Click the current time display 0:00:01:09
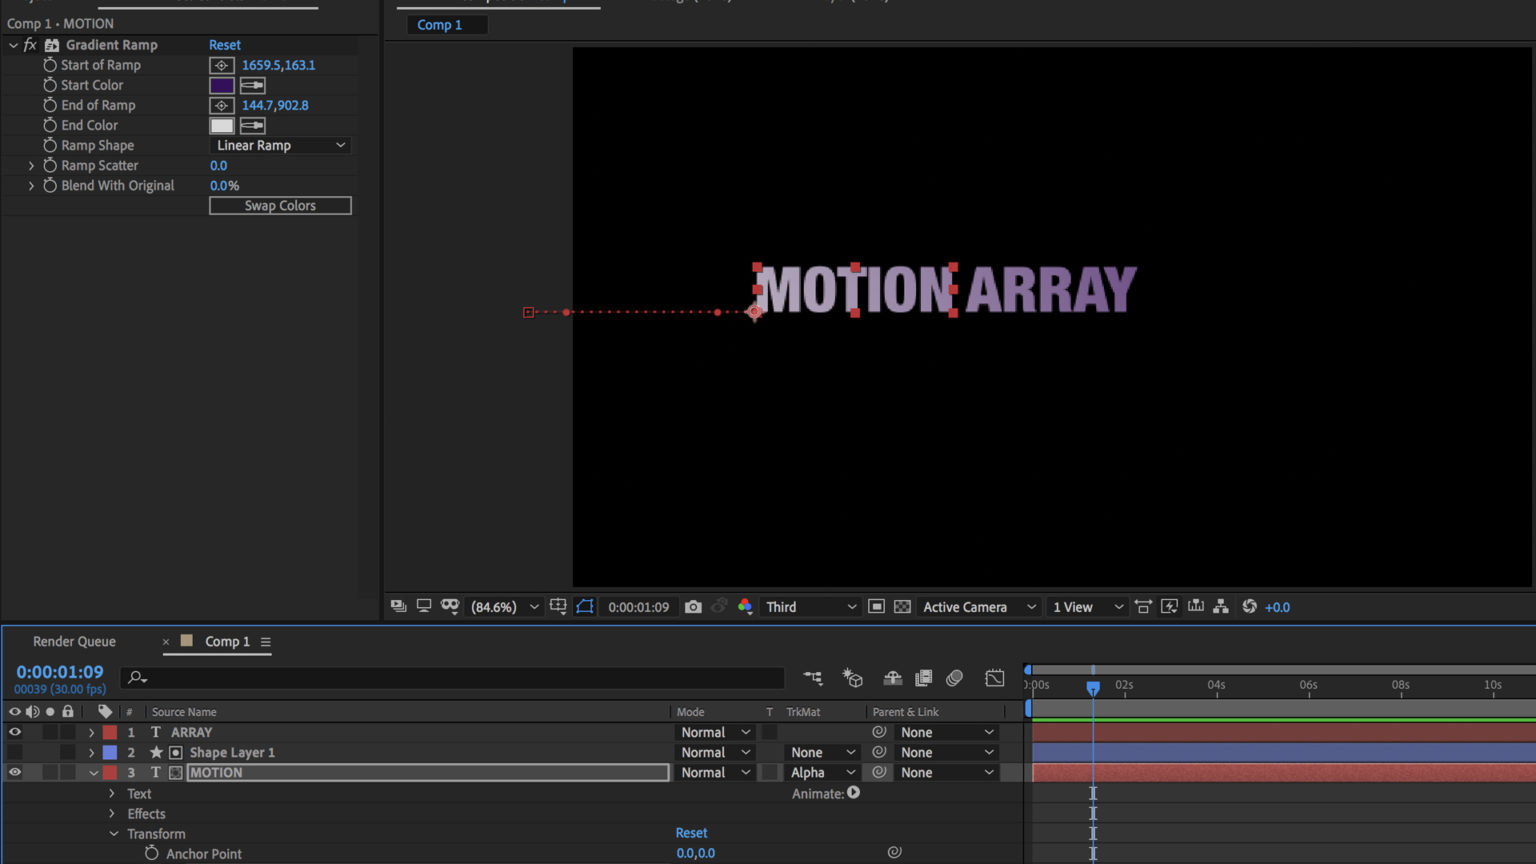This screenshot has width=1536, height=864. point(59,671)
